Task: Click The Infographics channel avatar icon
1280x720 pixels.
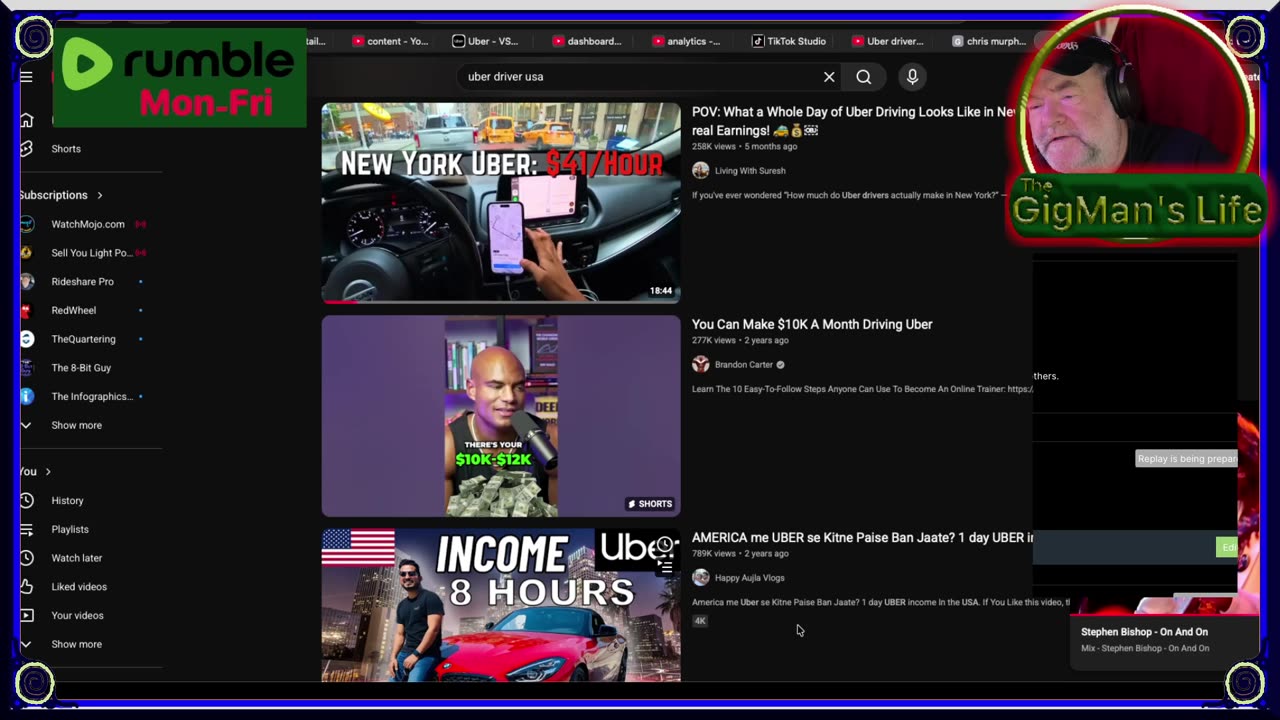Action: tap(27, 396)
